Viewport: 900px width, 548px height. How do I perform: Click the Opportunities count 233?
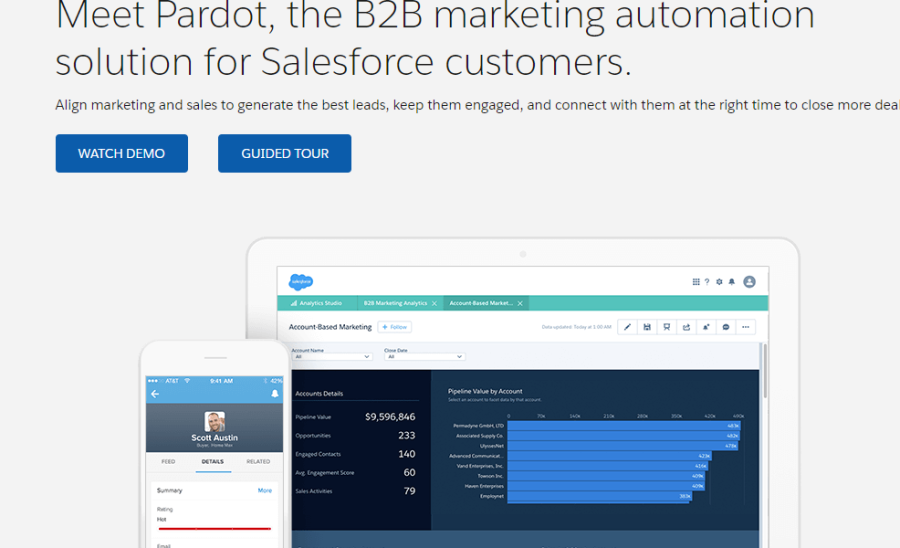pos(406,436)
